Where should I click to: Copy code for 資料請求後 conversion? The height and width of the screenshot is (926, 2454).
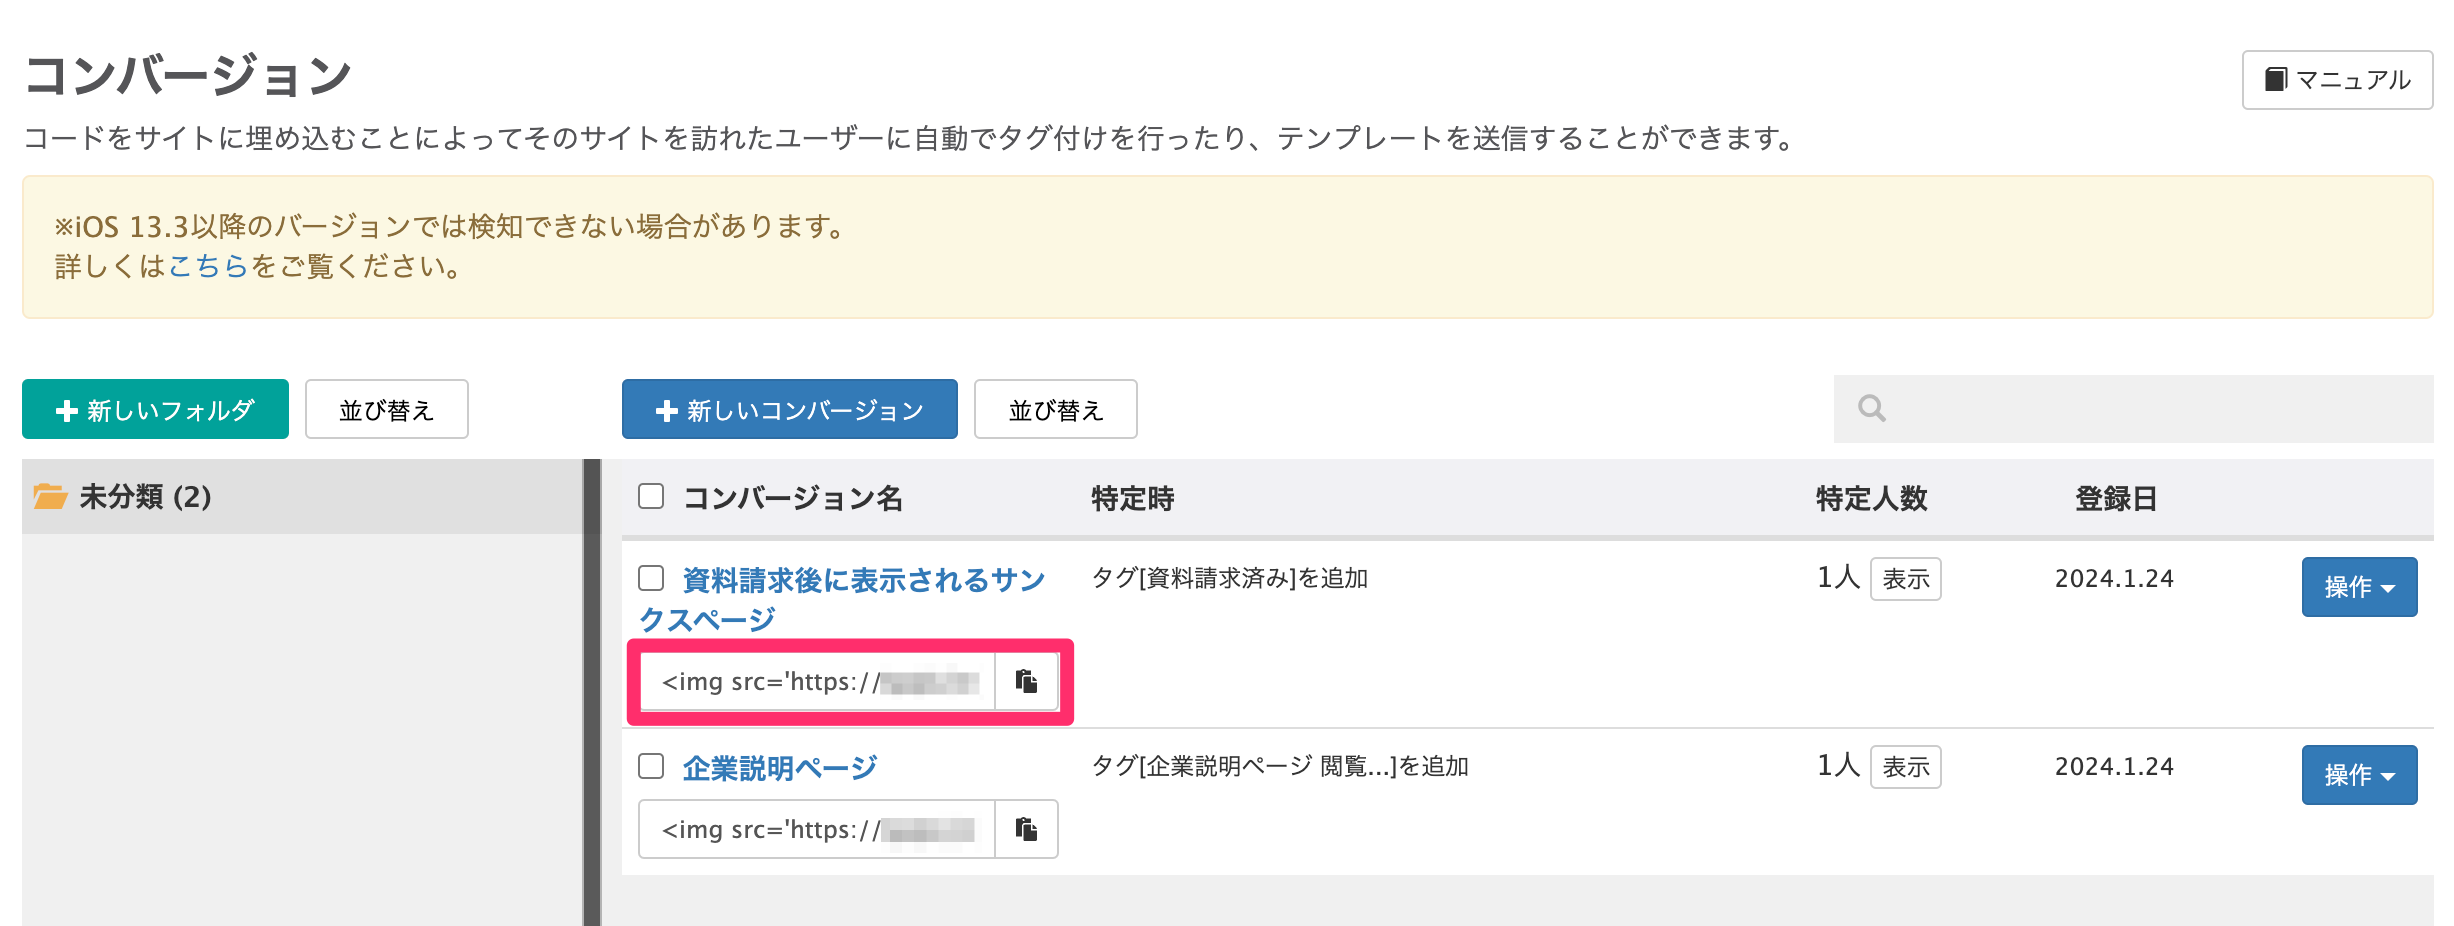[1026, 682]
